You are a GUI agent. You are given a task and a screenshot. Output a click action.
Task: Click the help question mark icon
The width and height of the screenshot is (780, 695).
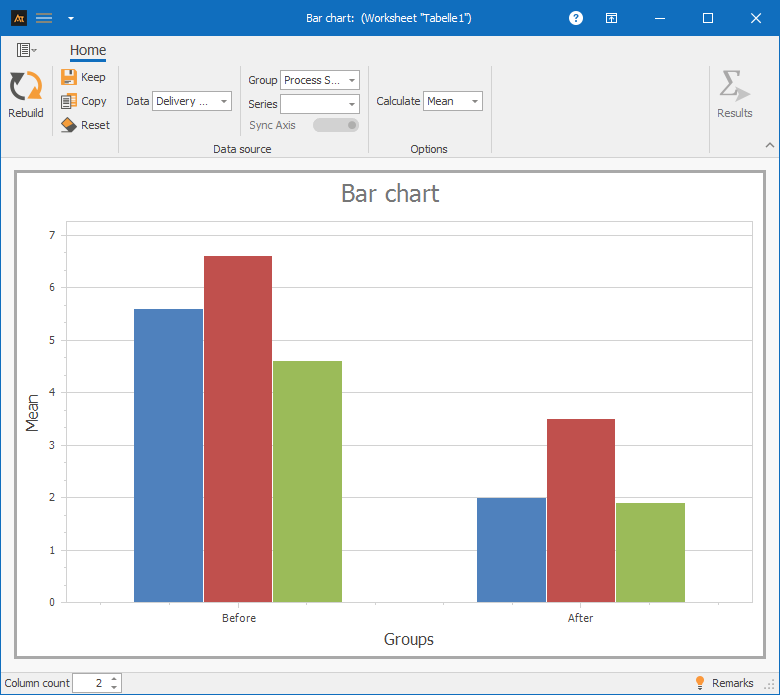pos(575,18)
